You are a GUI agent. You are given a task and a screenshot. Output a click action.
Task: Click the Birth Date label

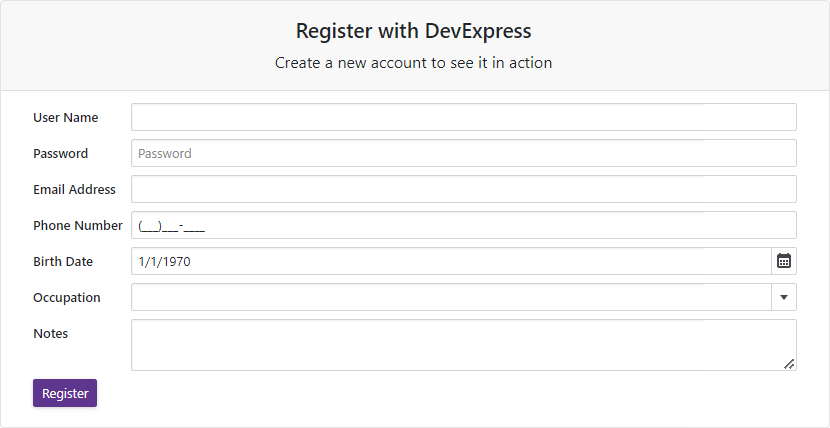(63, 261)
